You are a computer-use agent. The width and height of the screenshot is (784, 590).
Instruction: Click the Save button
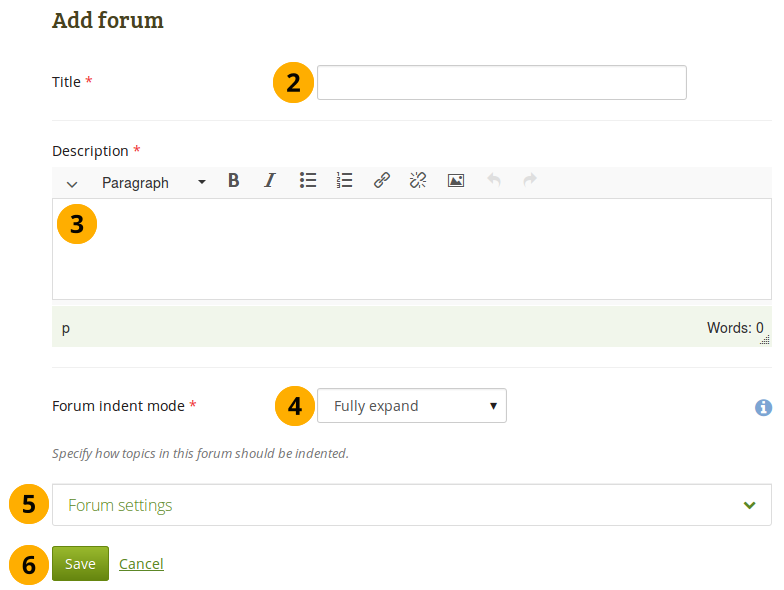tap(80, 564)
